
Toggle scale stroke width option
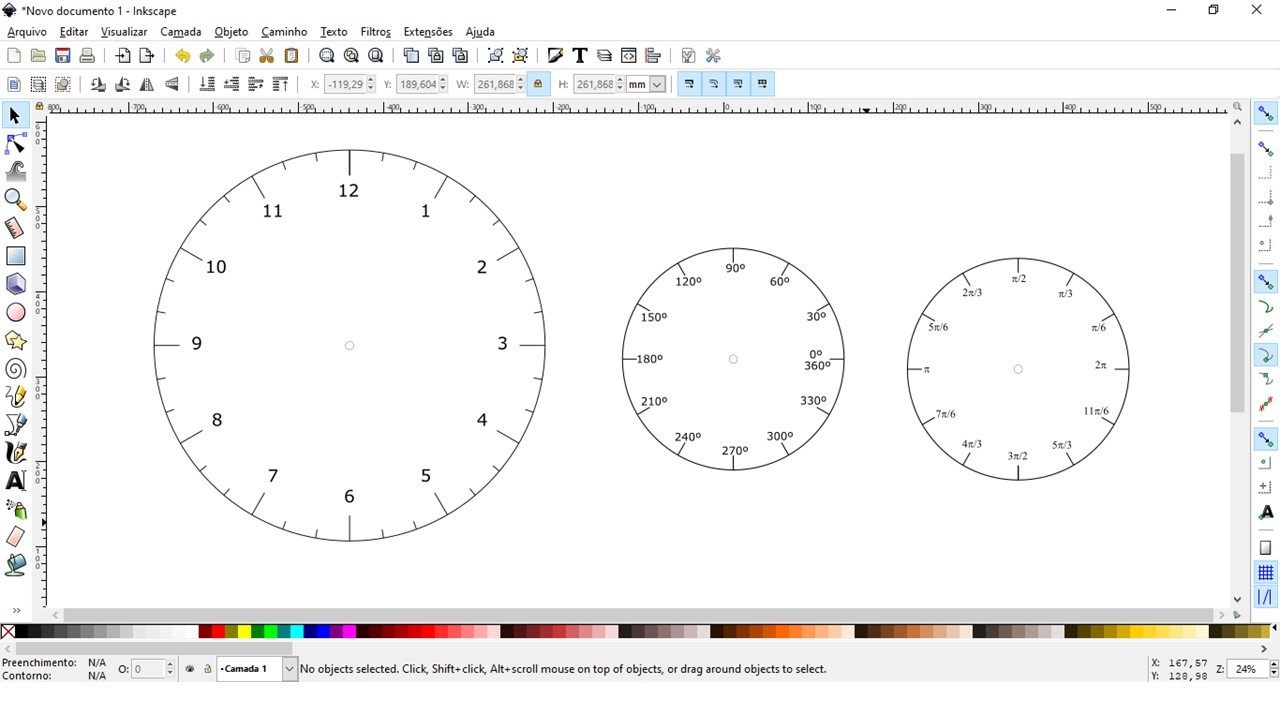[x=689, y=84]
